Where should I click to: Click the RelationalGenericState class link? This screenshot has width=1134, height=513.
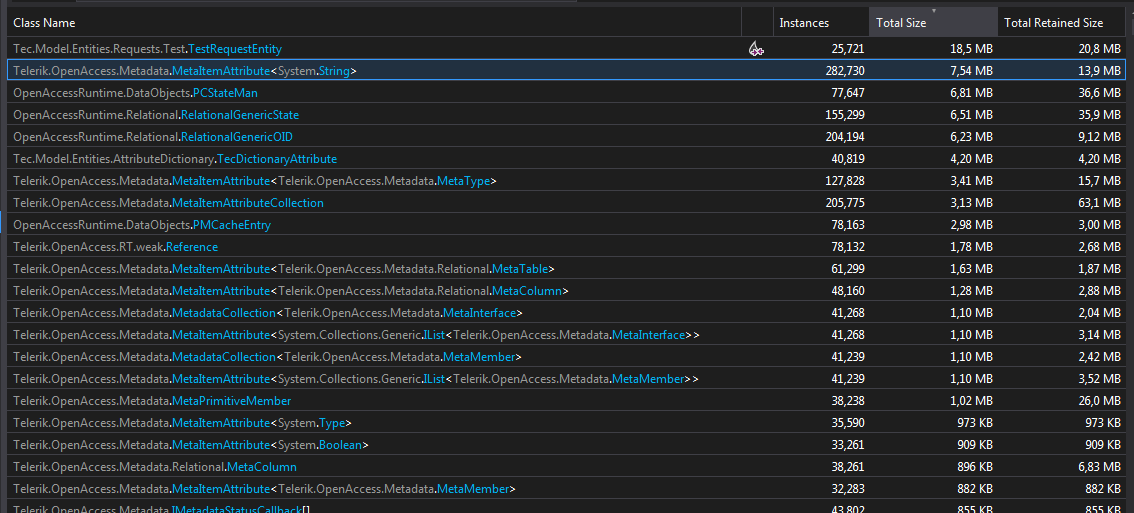240,115
